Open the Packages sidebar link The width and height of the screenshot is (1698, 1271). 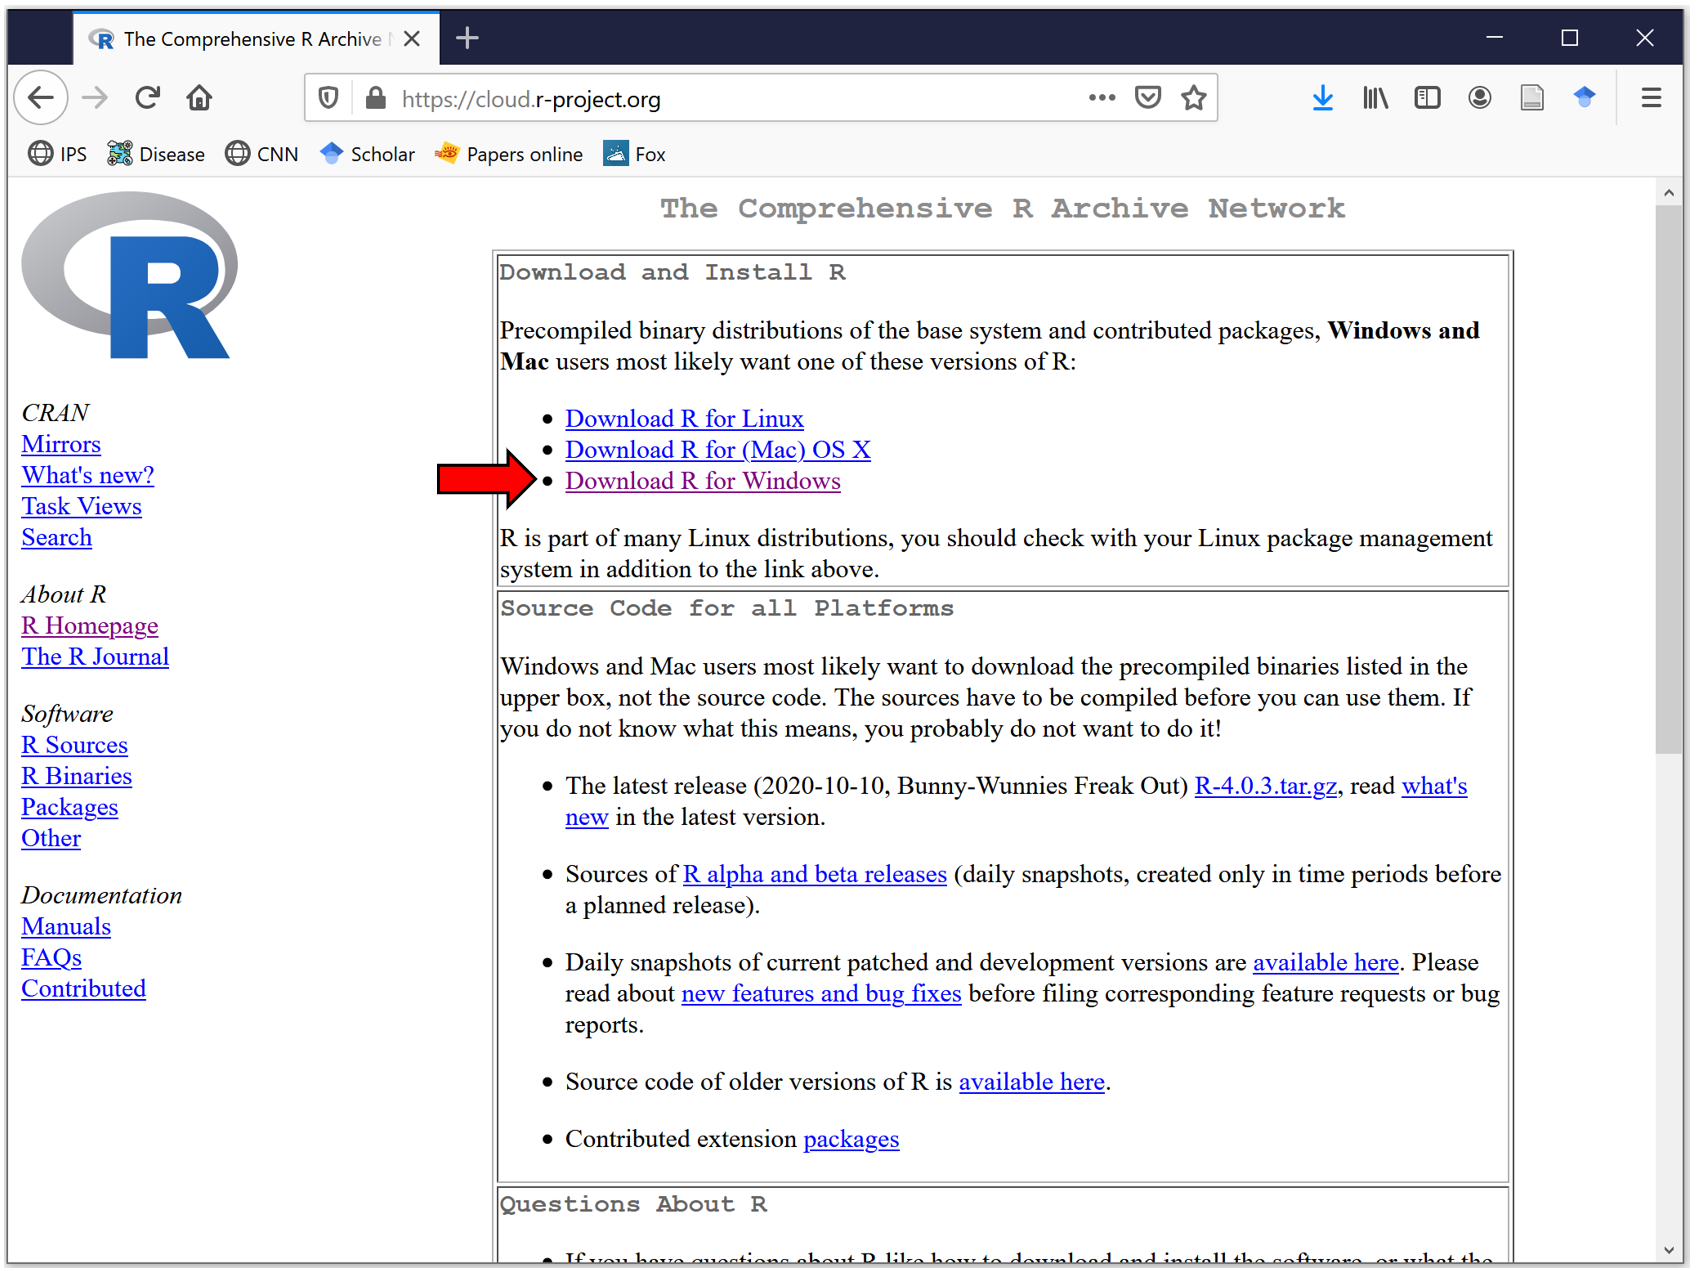[70, 807]
